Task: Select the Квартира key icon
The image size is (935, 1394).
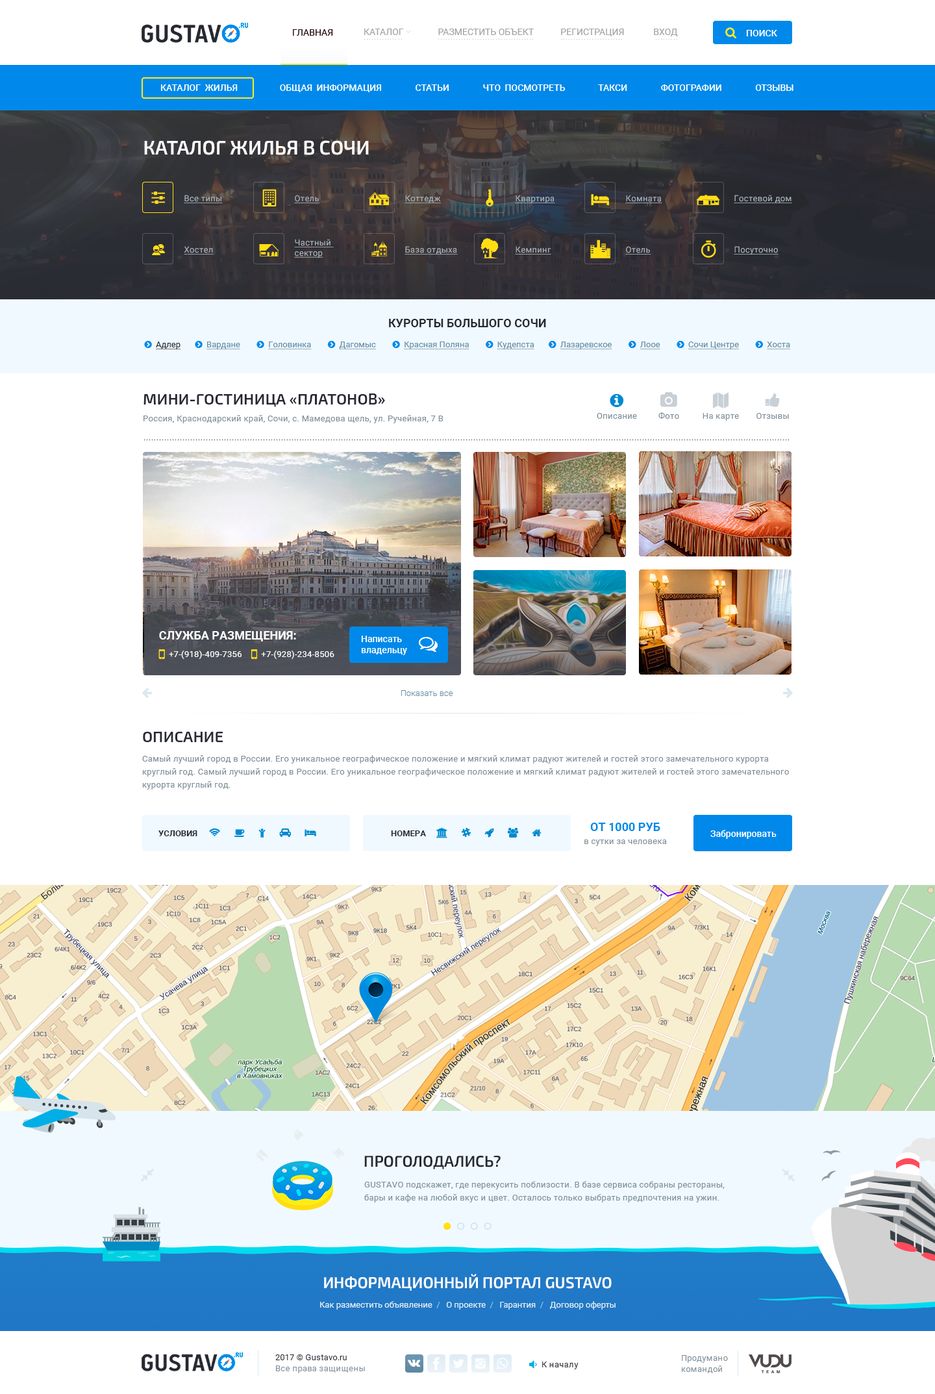Action: tap(489, 198)
